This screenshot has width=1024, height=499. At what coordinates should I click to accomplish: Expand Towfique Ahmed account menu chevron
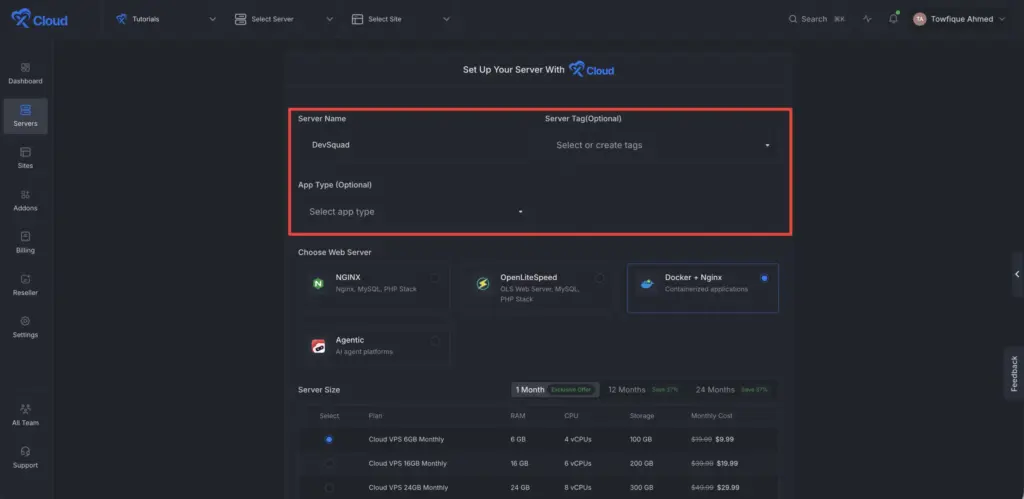(x=1002, y=19)
